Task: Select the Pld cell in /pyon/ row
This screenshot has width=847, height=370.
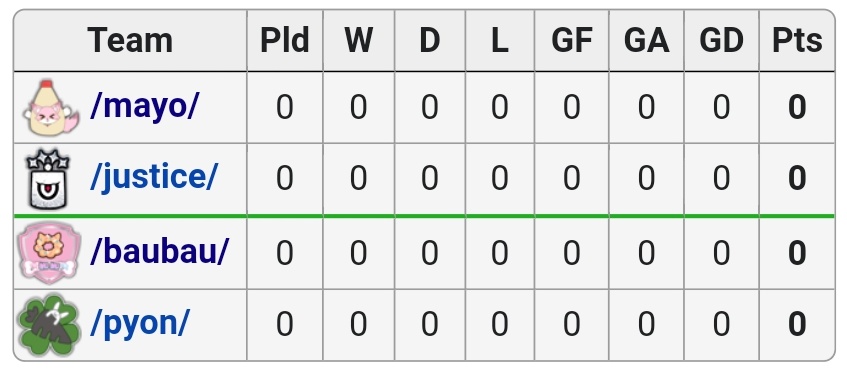Action: point(285,325)
